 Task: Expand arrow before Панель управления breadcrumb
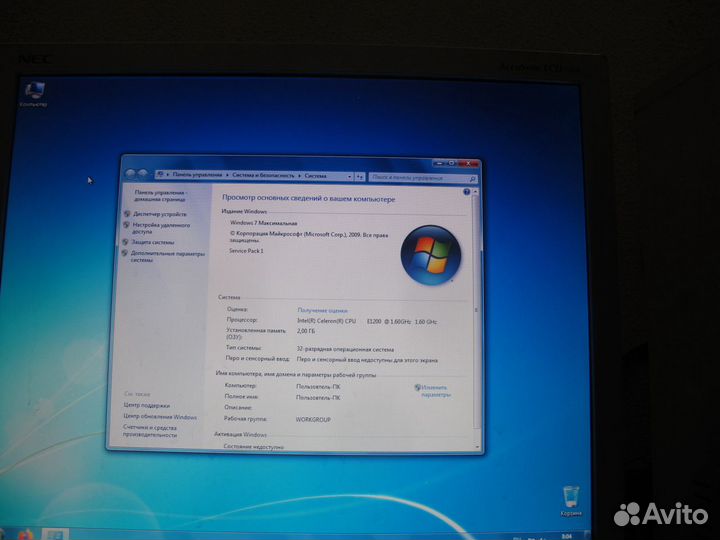(x=168, y=174)
